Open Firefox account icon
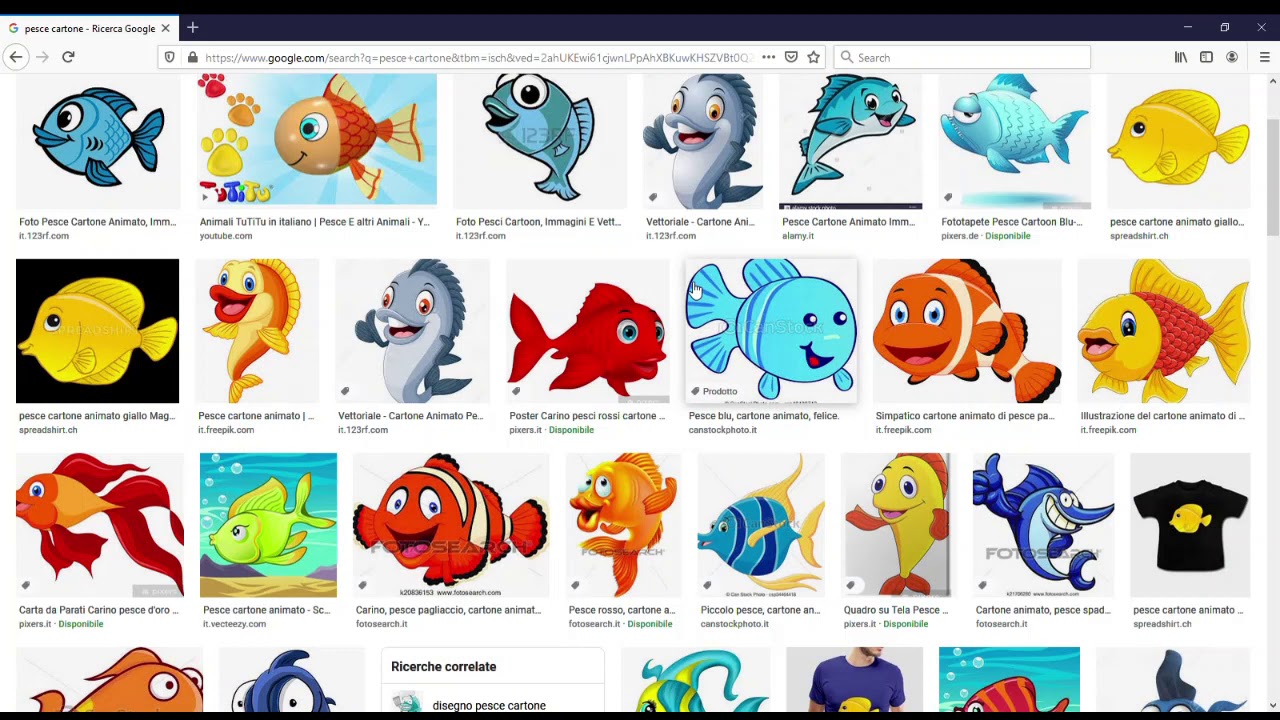This screenshot has width=1280, height=720. [1232, 57]
